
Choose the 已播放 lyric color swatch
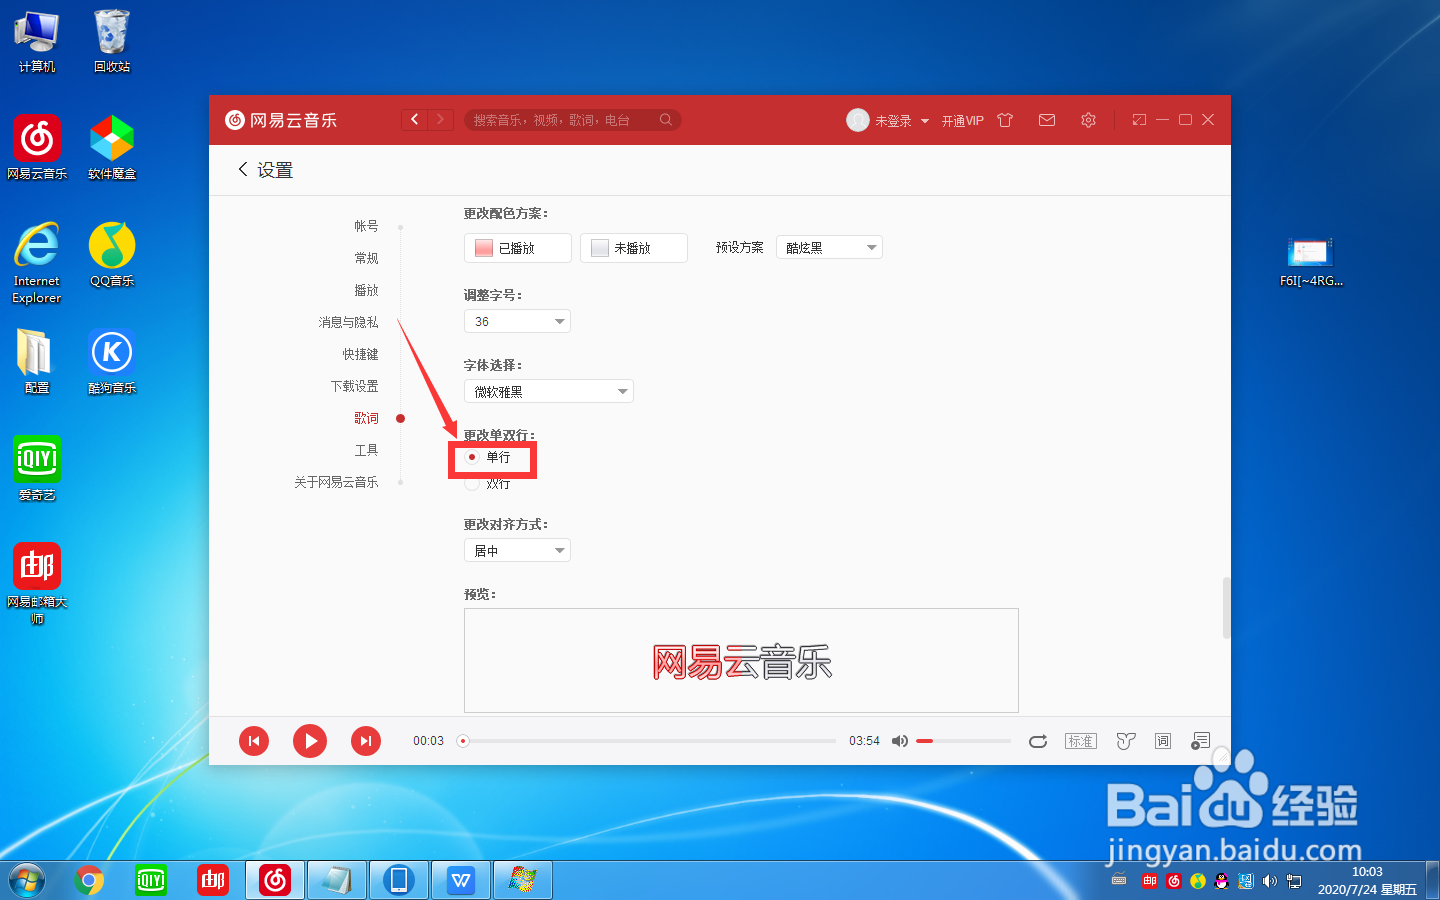(517, 247)
